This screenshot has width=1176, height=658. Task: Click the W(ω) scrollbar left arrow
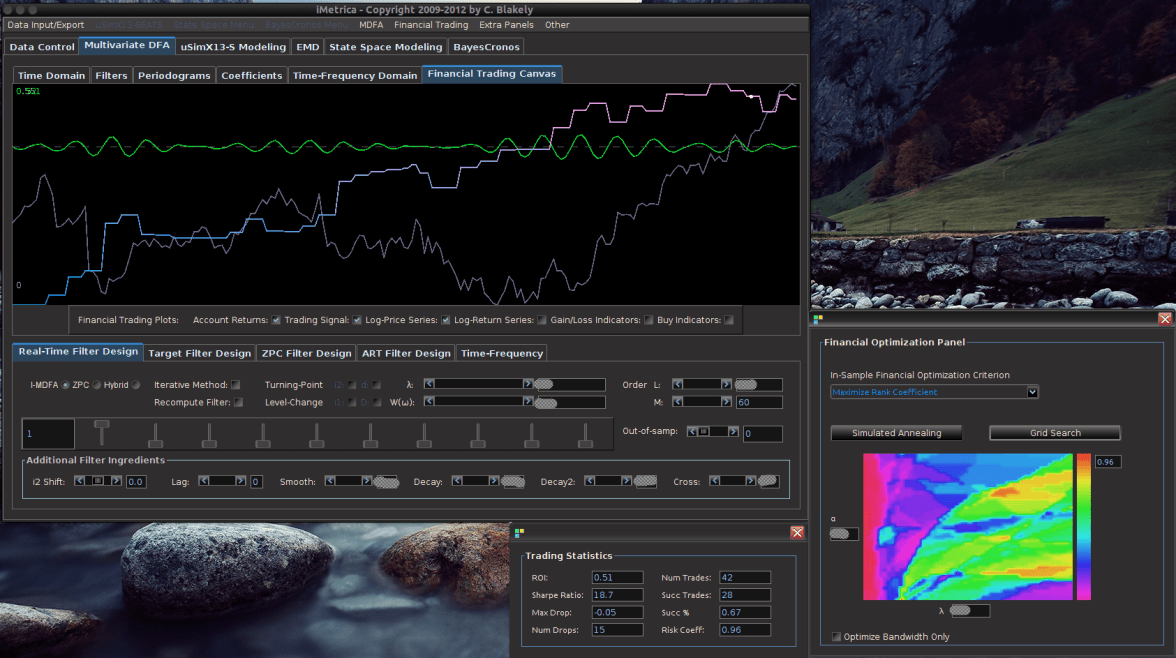pyautogui.click(x=429, y=402)
